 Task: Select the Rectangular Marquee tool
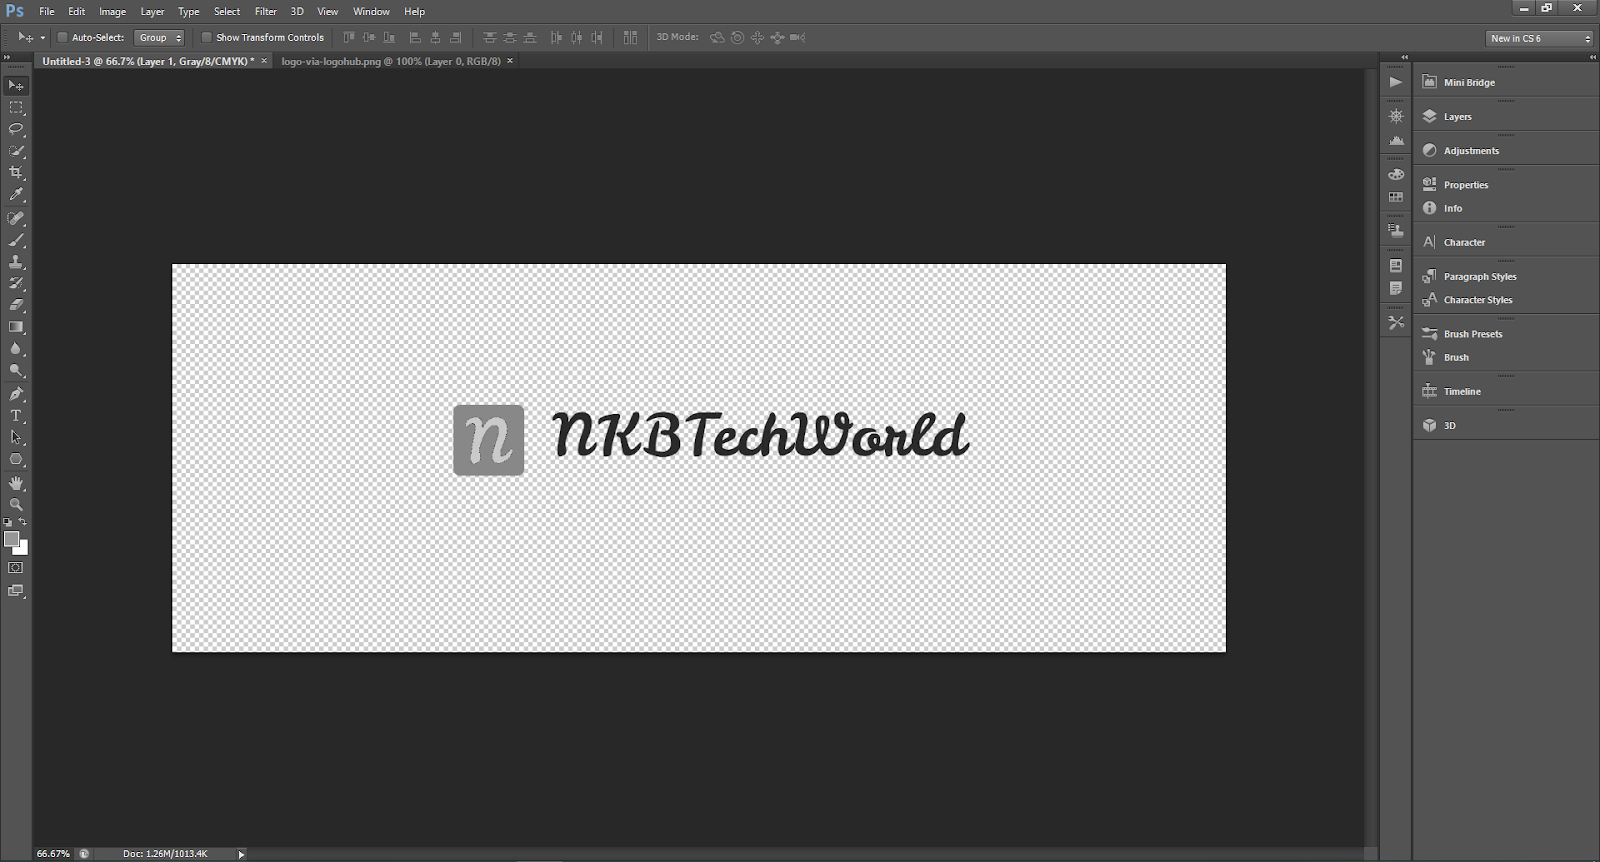(x=16, y=107)
